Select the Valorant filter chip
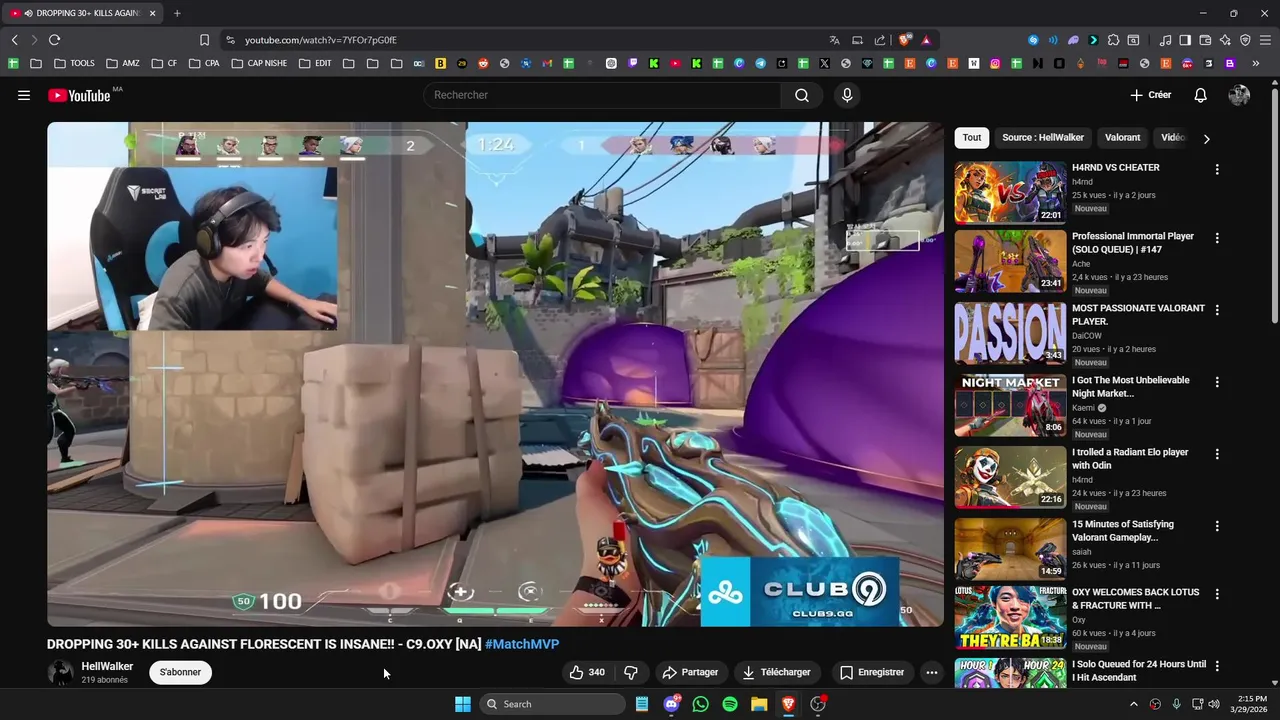Screen dimensions: 1280x720 point(1122,138)
